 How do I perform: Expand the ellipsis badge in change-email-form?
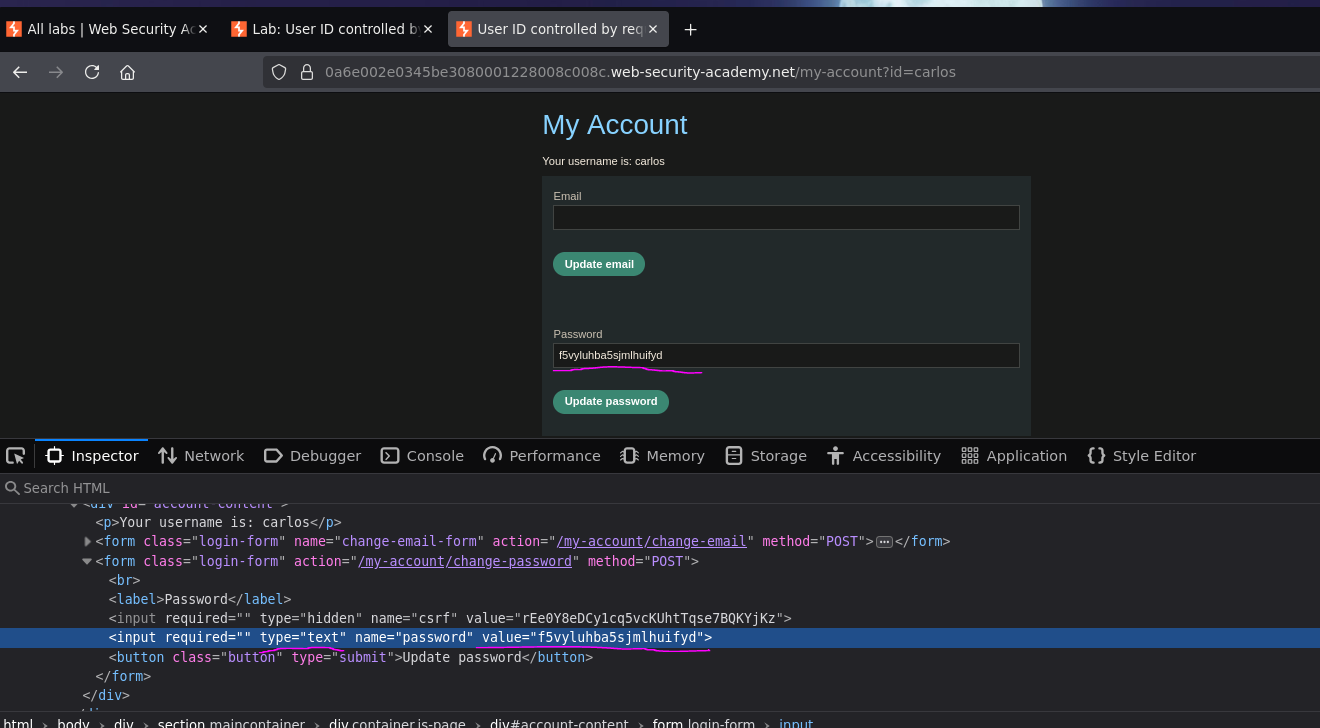tap(884, 541)
